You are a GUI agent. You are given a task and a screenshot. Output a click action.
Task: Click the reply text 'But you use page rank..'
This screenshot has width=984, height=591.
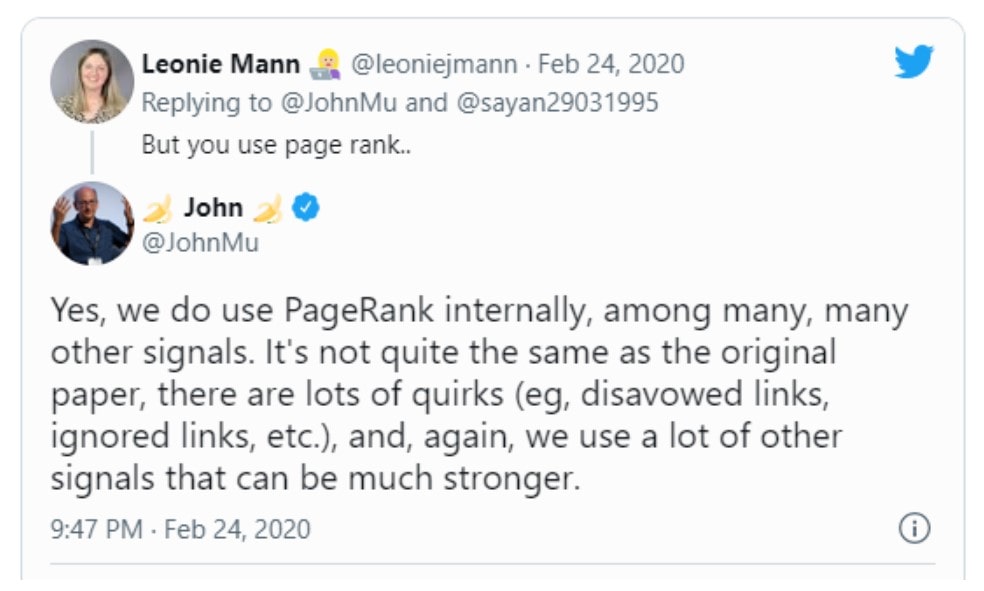tap(277, 144)
